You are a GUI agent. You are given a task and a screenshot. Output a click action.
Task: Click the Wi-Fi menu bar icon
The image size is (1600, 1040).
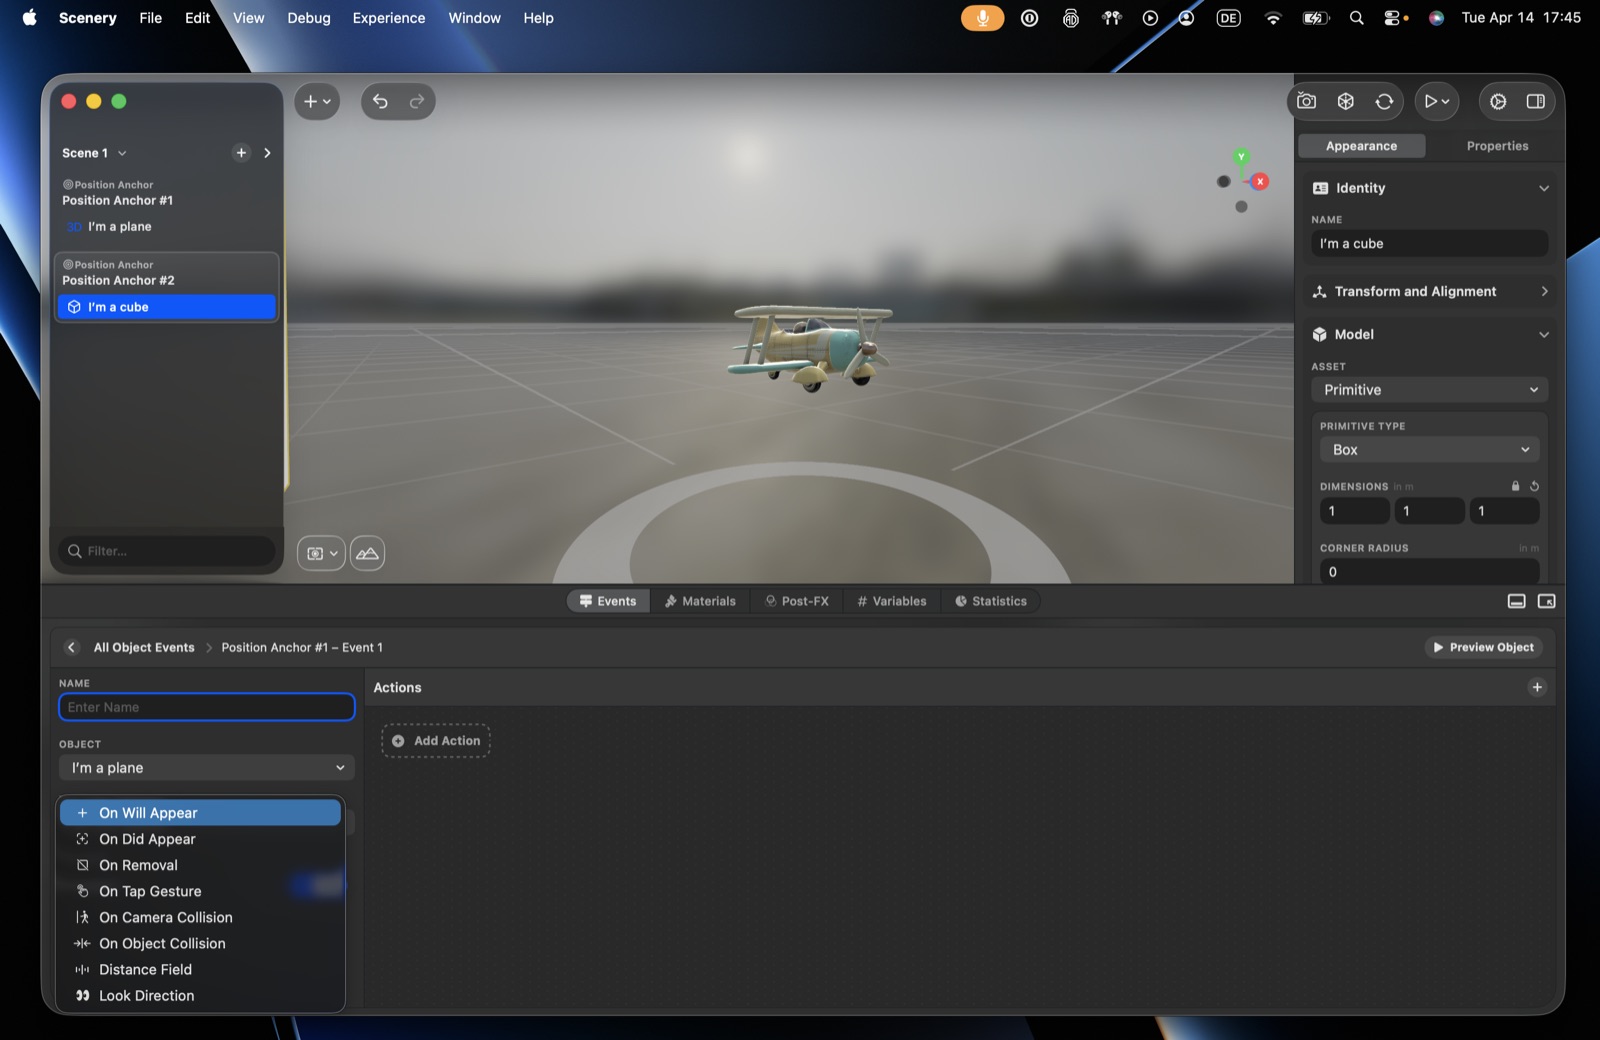point(1272,18)
